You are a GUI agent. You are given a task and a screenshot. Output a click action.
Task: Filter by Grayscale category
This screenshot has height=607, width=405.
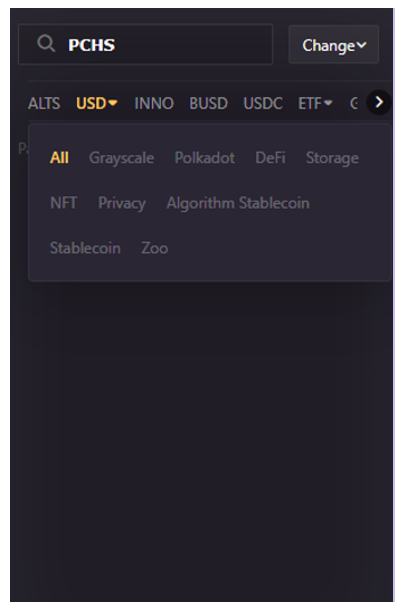pyautogui.click(x=122, y=158)
